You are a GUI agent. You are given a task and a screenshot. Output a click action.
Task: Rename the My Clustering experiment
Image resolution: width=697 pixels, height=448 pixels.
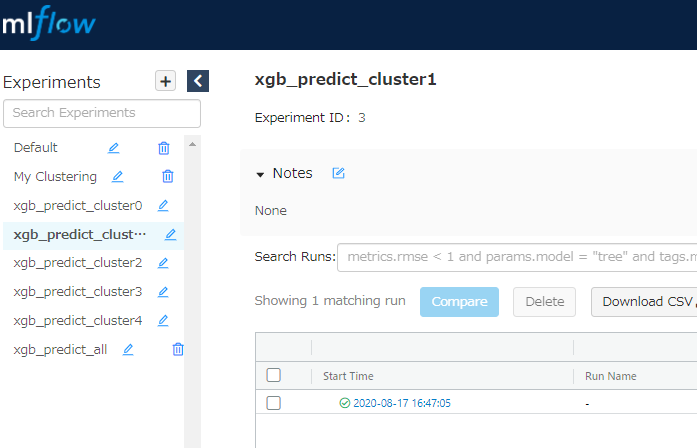pos(117,176)
